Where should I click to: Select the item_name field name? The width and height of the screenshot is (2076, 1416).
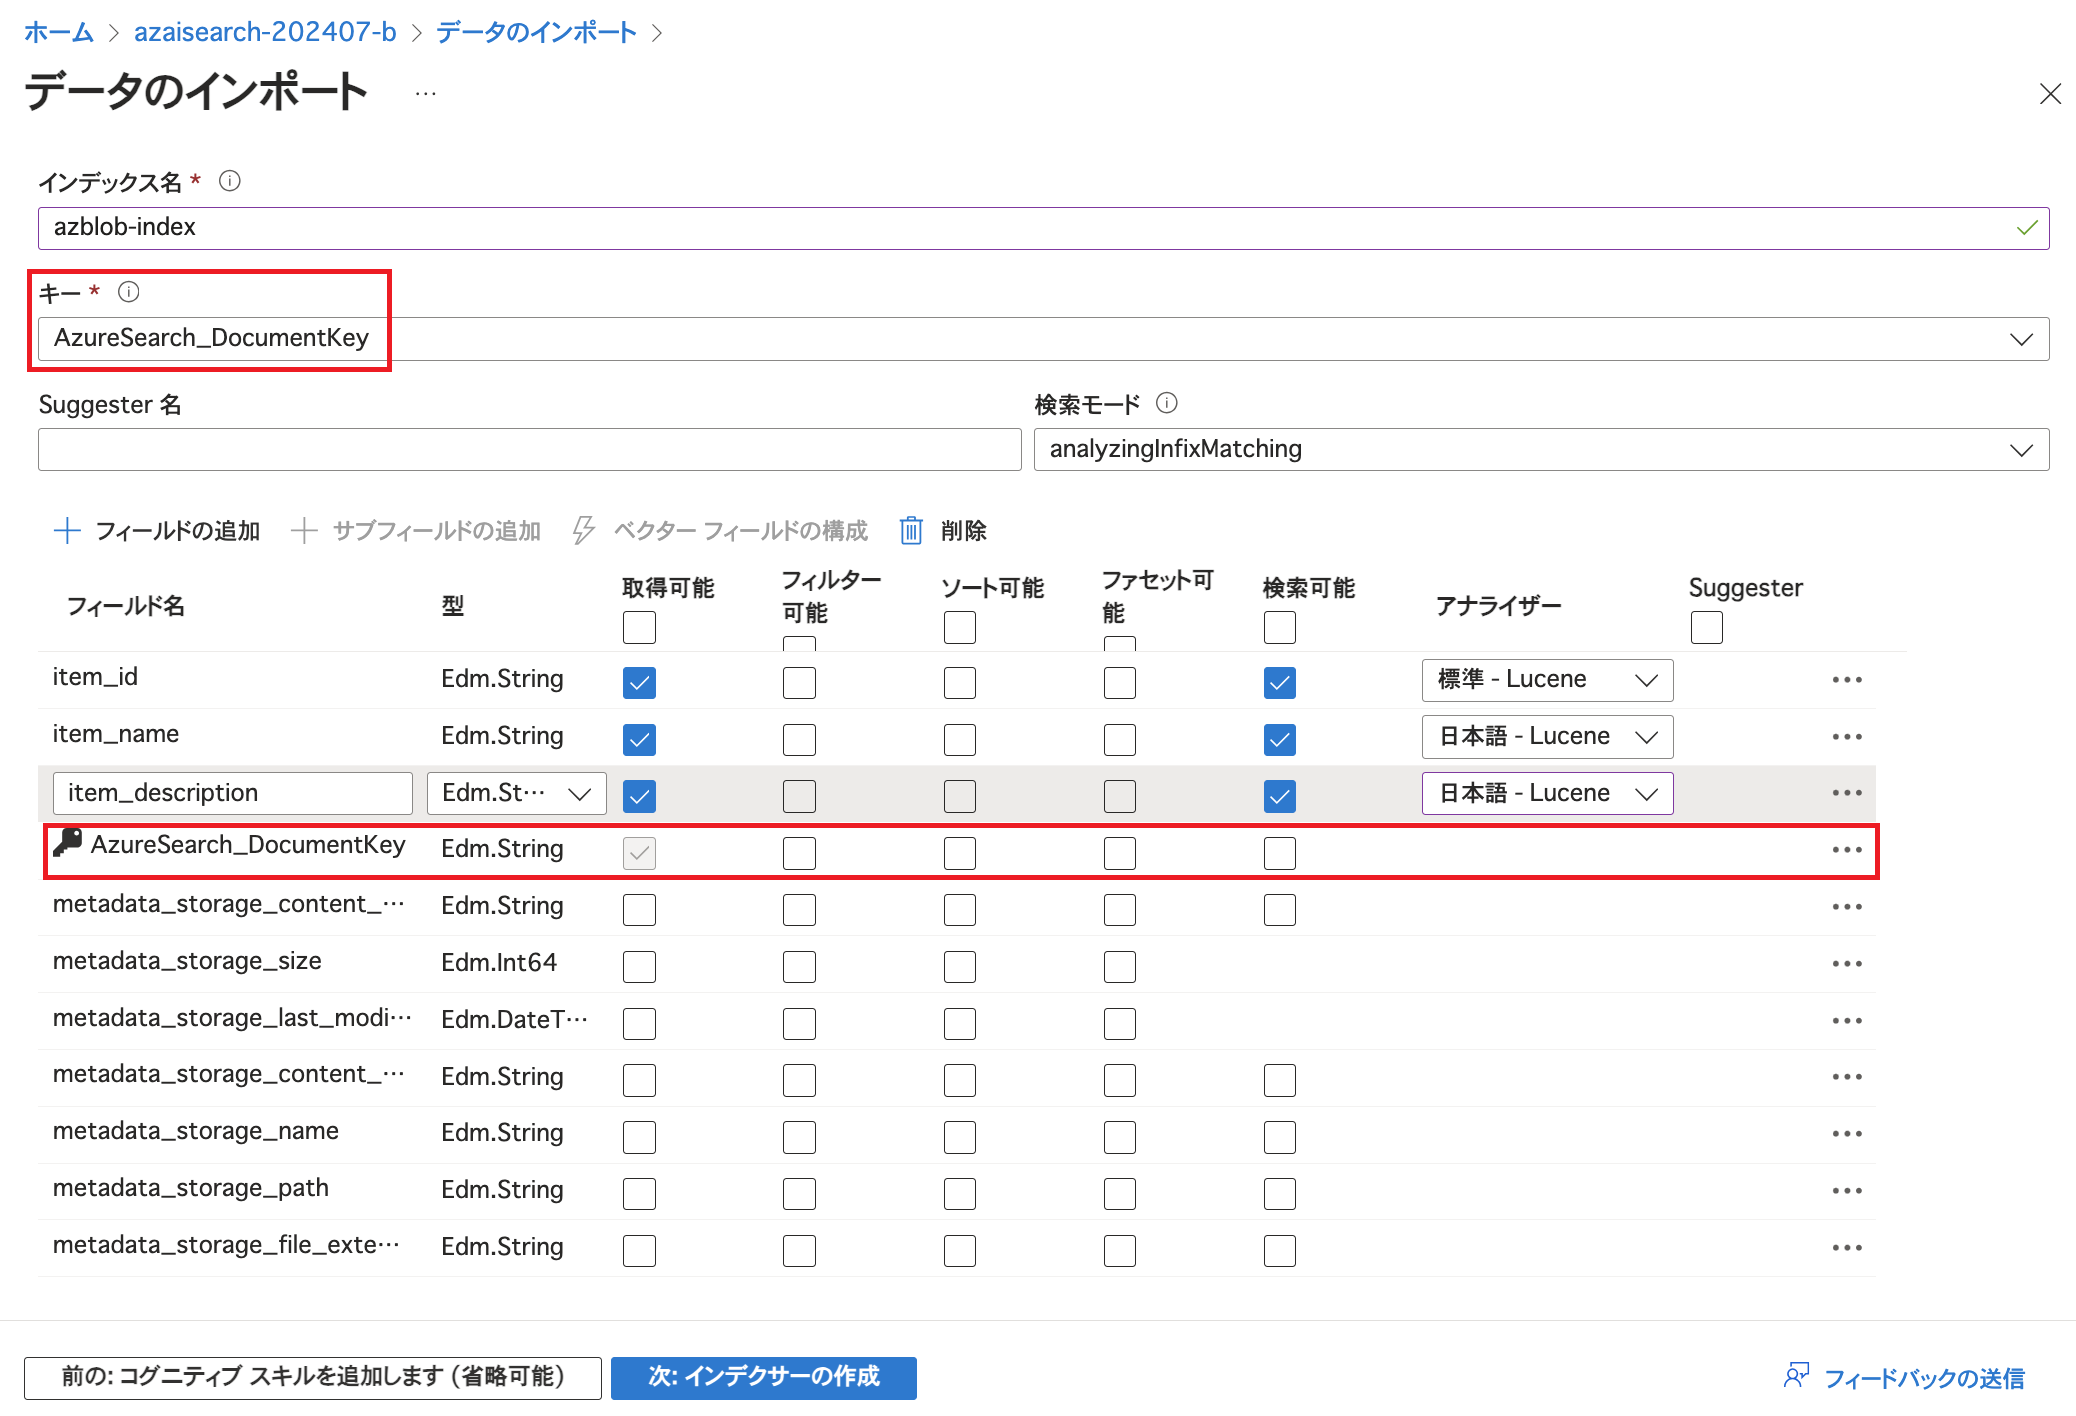point(116,734)
